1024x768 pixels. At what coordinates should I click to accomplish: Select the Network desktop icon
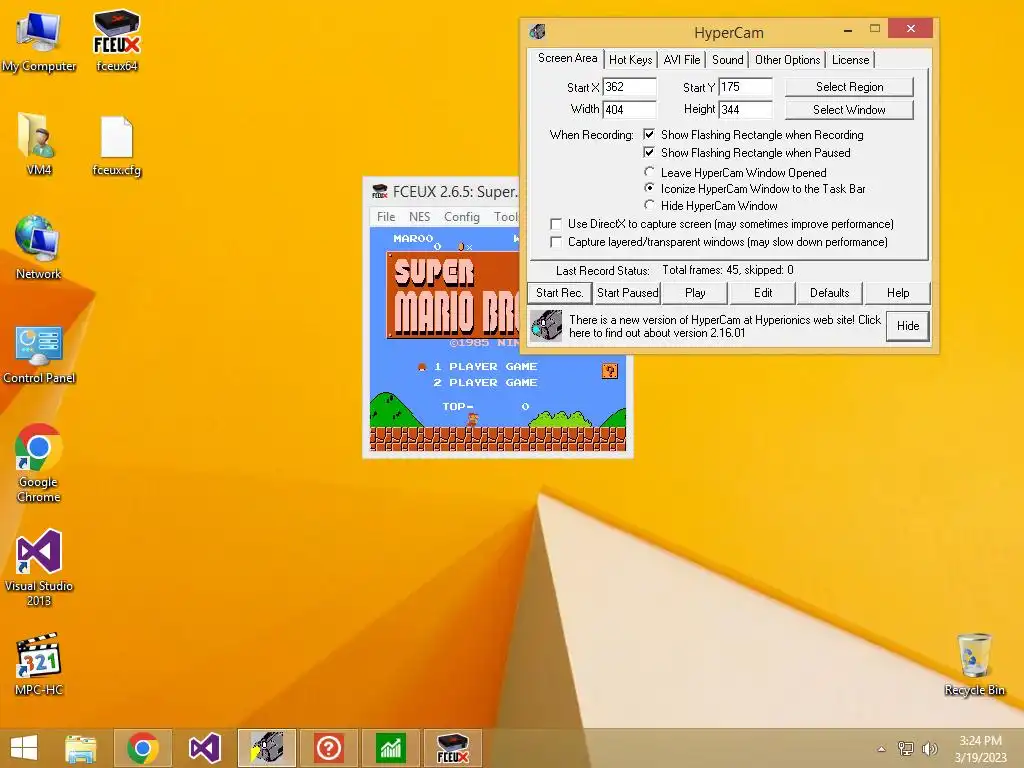[39, 248]
